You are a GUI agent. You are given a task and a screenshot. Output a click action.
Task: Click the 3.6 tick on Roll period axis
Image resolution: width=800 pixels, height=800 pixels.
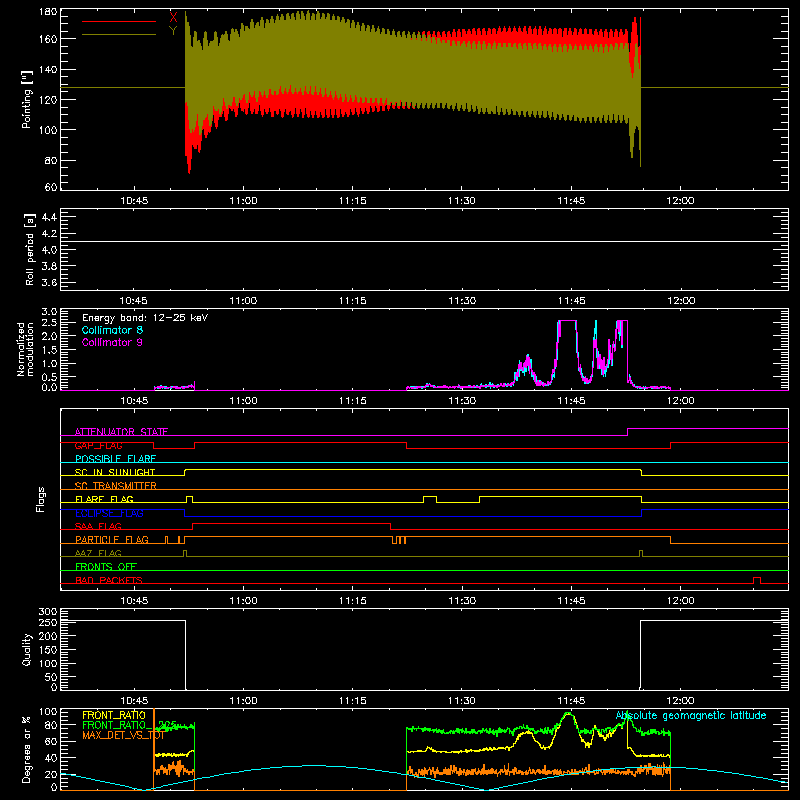point(49,283)
